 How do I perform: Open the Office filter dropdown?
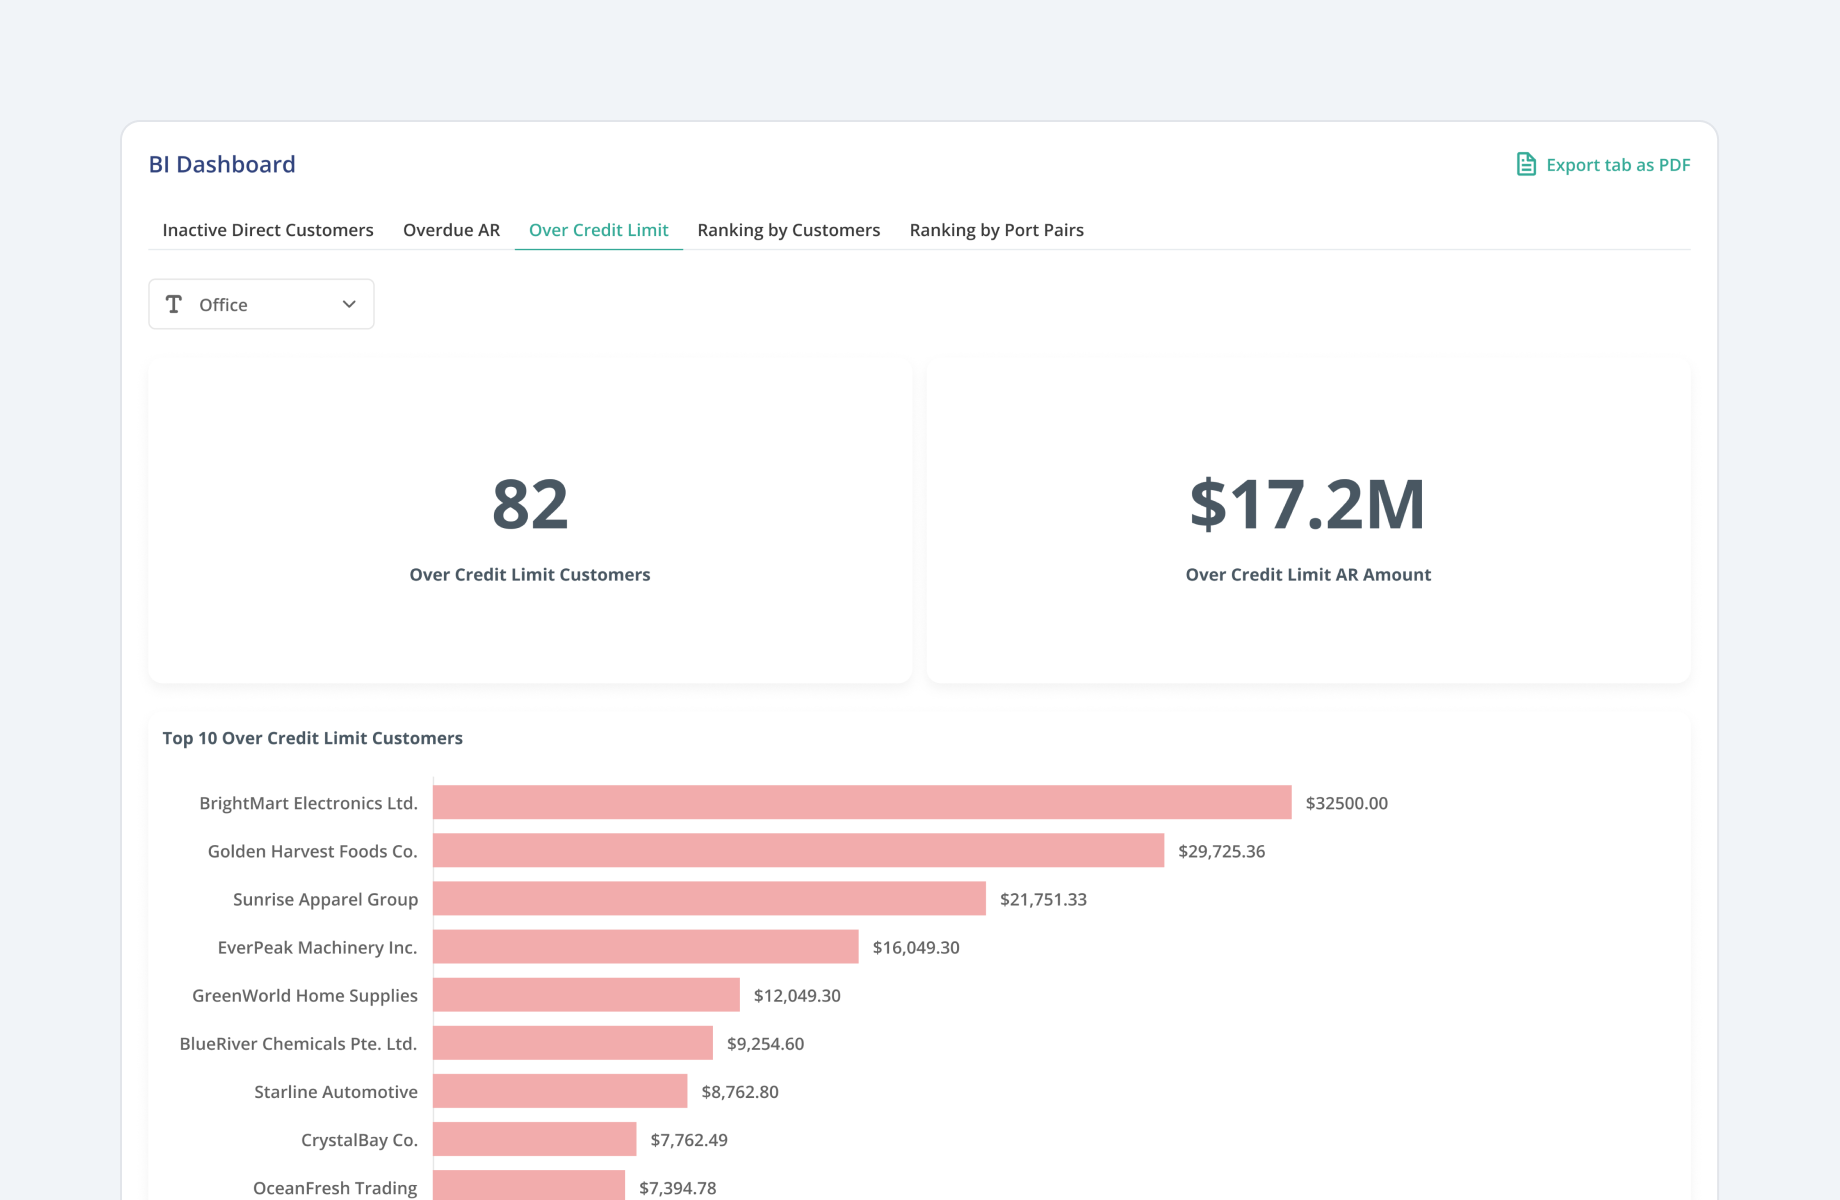point(260,304)
